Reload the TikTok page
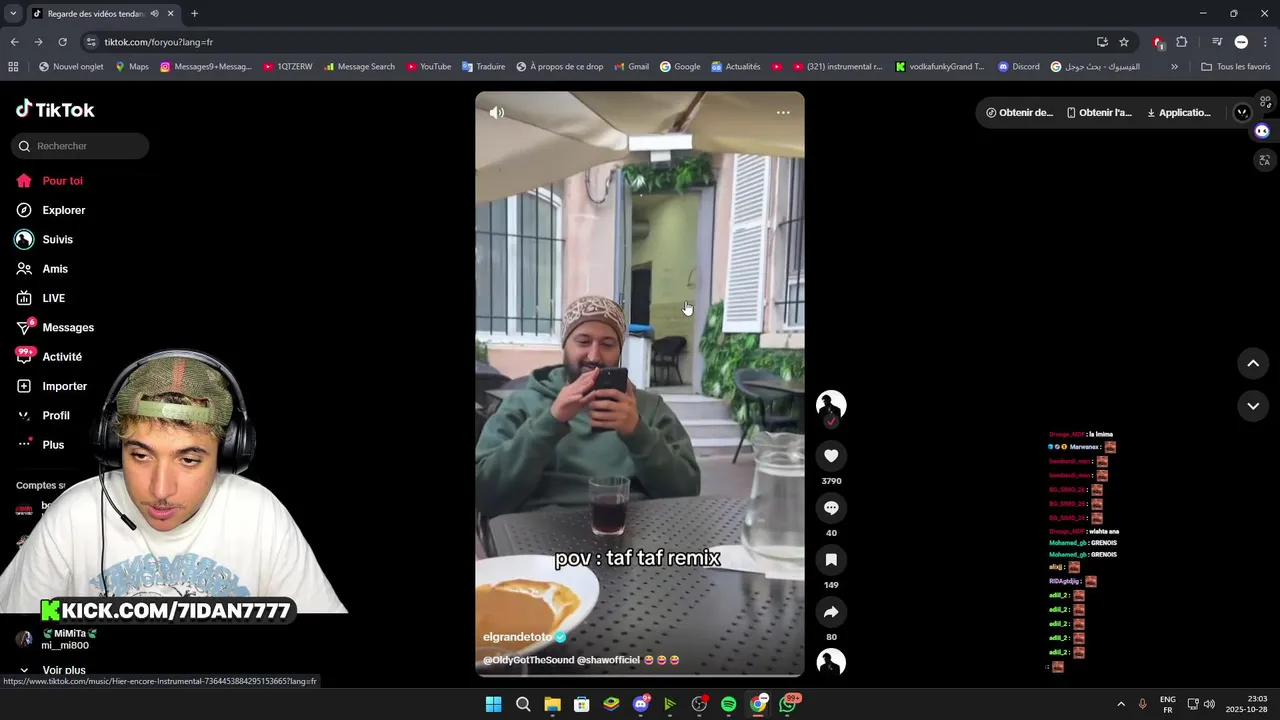Screen dimensions: 1280x720 coord(62,42)
